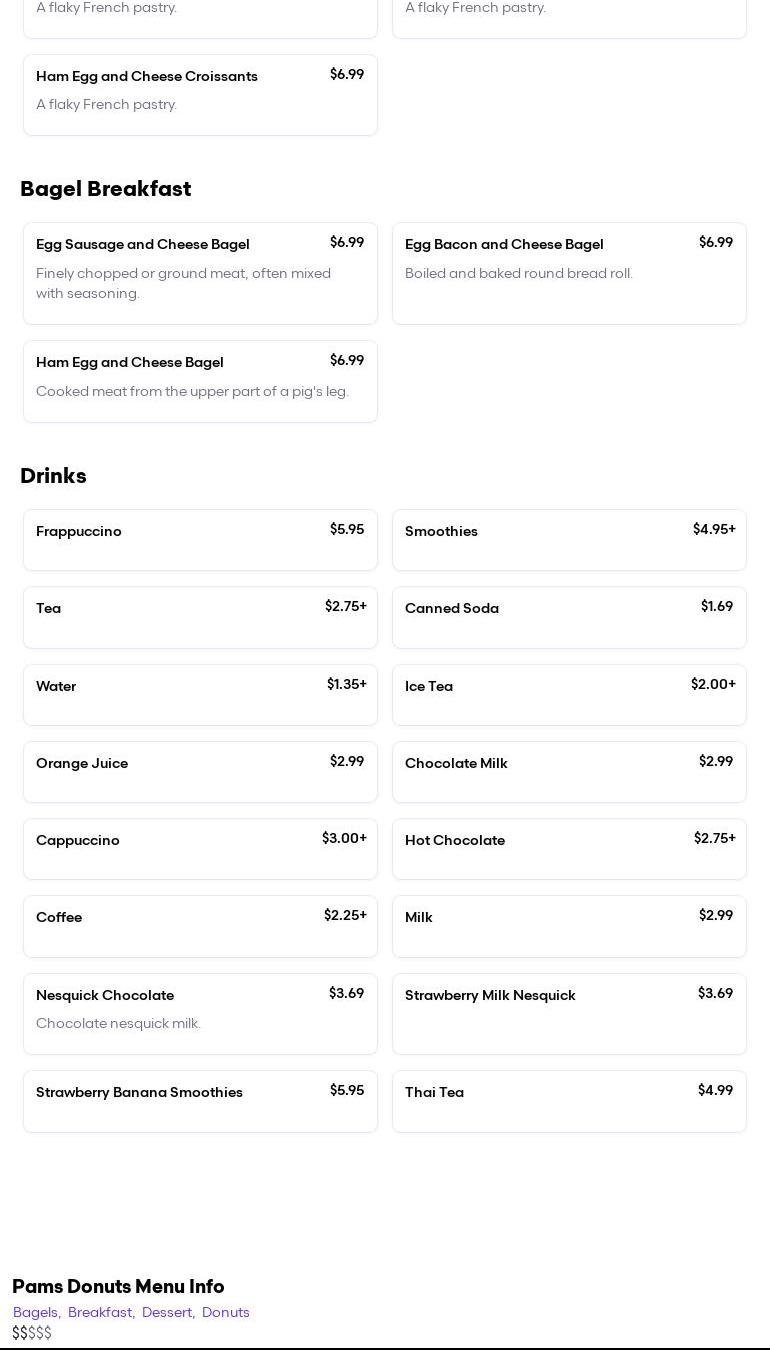Pick the Ham Egg and Cheese Bagel
The image size is (770, 1350).
[200, 381]
